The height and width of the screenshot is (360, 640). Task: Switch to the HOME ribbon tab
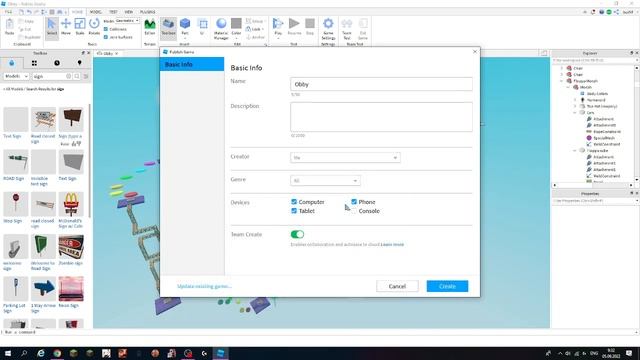click(77, 12)
